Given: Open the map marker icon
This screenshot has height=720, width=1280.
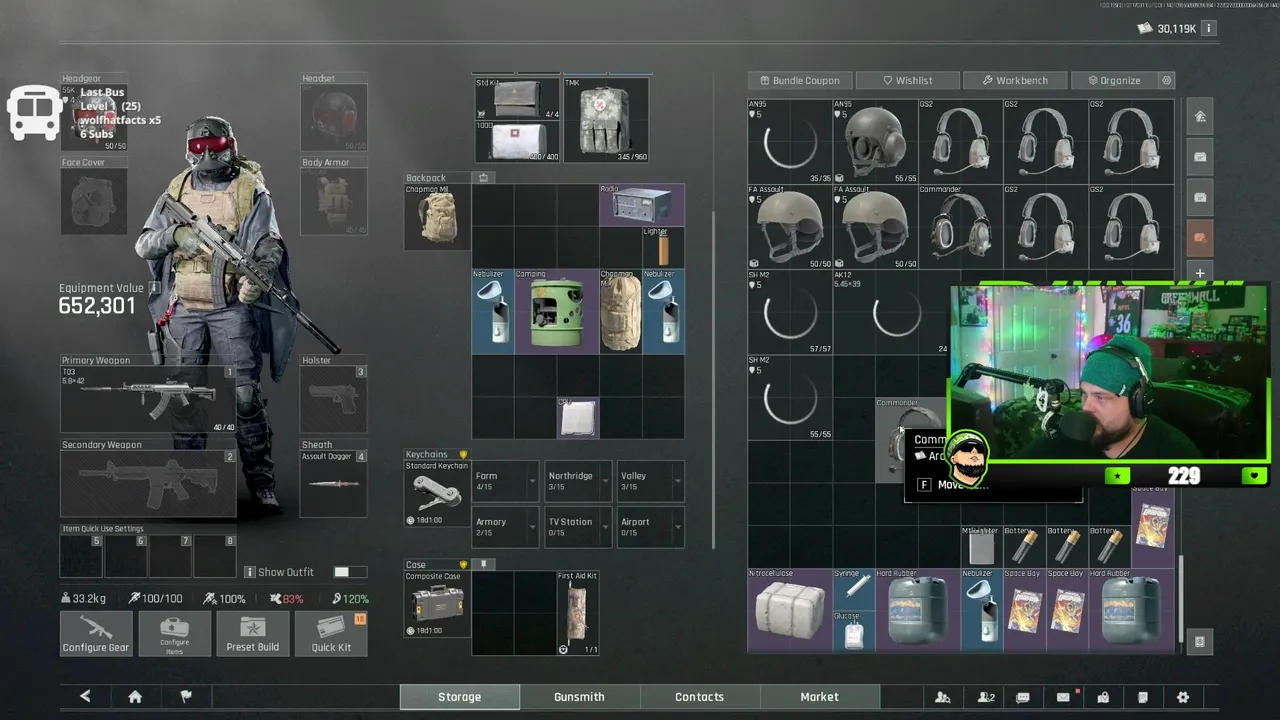Looking at the screenshot, I should (x=1103, y=697).
